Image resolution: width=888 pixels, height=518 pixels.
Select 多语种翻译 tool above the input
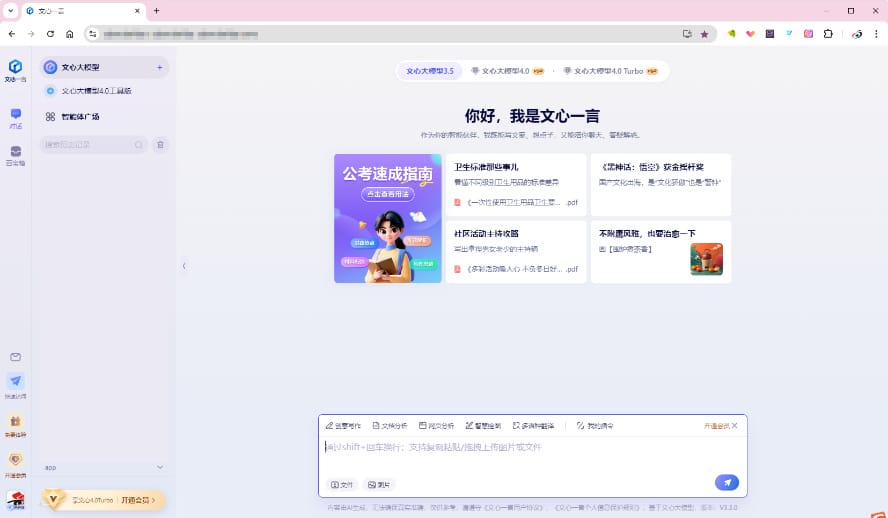pyautogui.click(x=533, y=426)
